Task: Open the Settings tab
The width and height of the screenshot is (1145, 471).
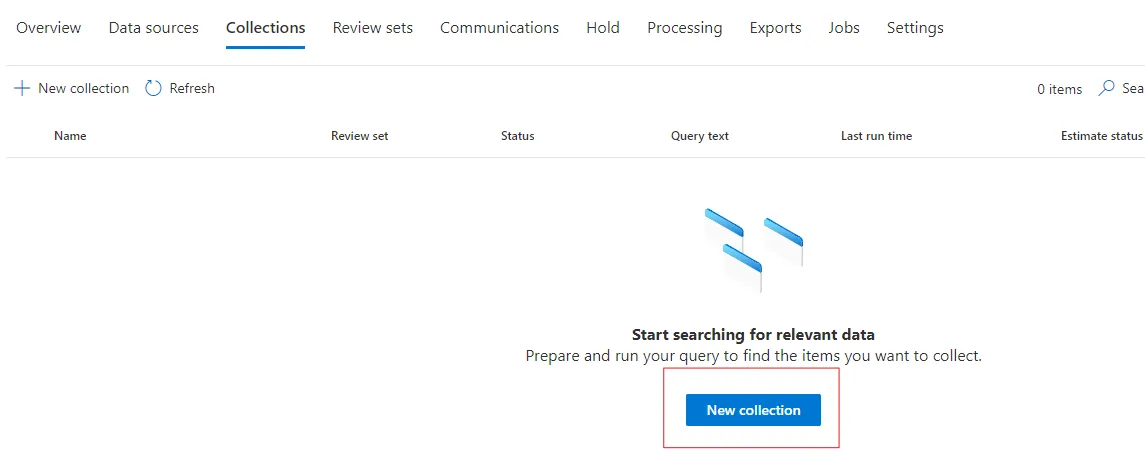Action: pyautogui.click(x=914, y=28)
